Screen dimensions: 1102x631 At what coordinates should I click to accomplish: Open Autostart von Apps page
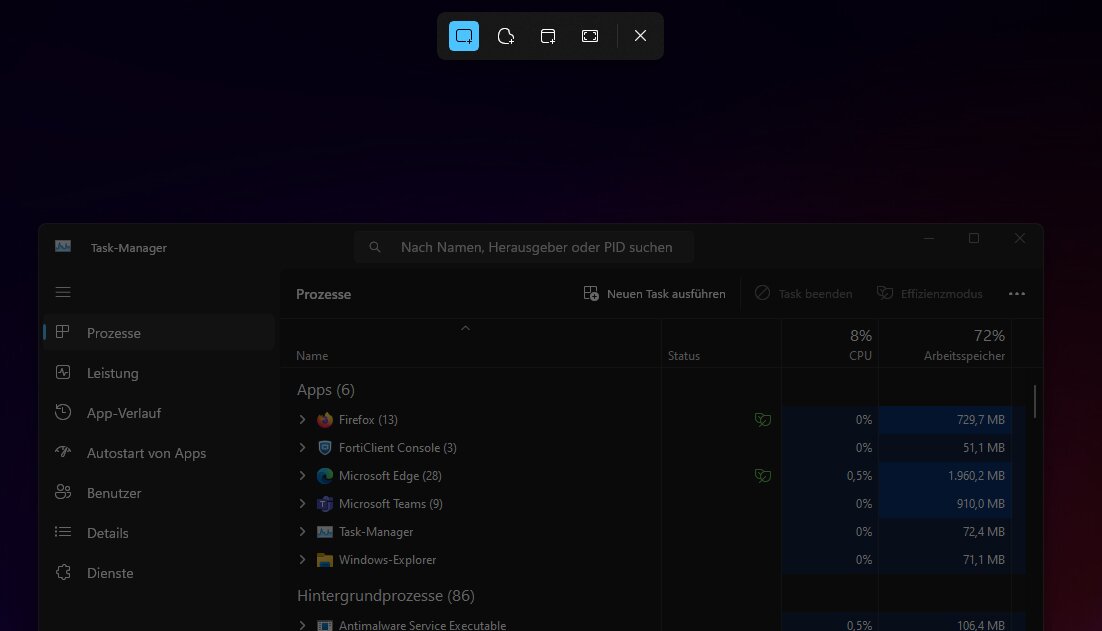146,453
